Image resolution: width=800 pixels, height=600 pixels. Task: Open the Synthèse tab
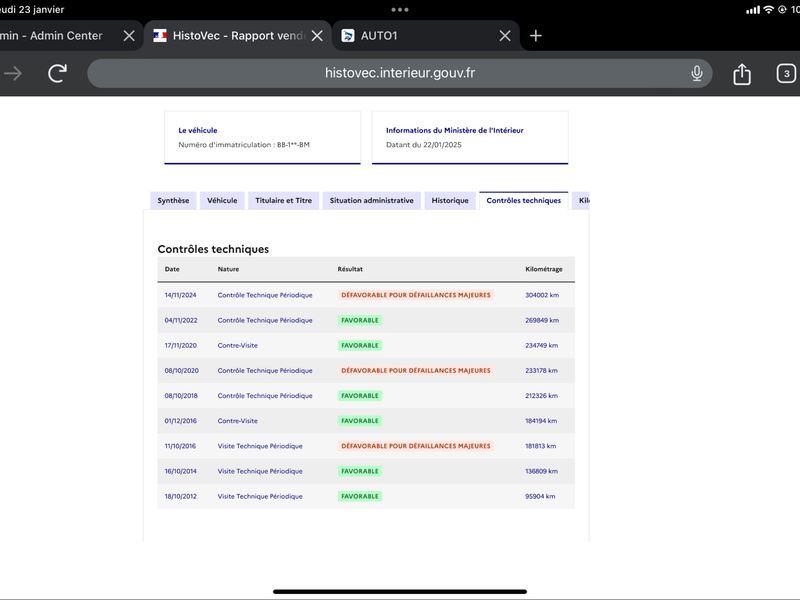coord(173,201)
